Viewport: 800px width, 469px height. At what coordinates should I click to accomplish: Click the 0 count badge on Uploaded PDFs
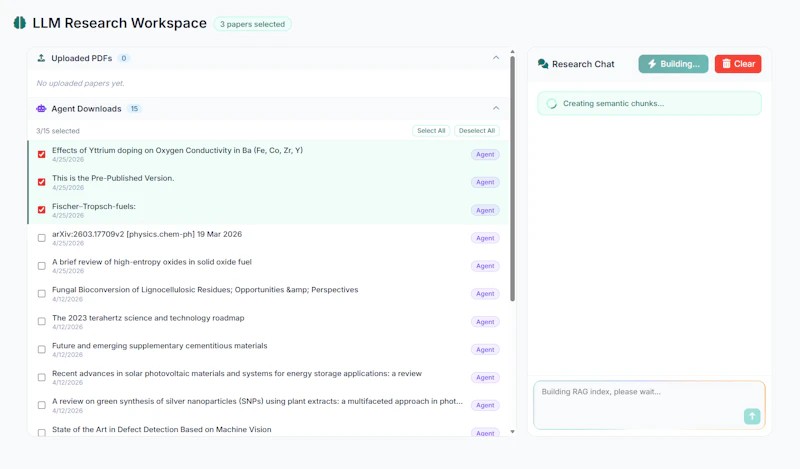(x=123, y=58)
